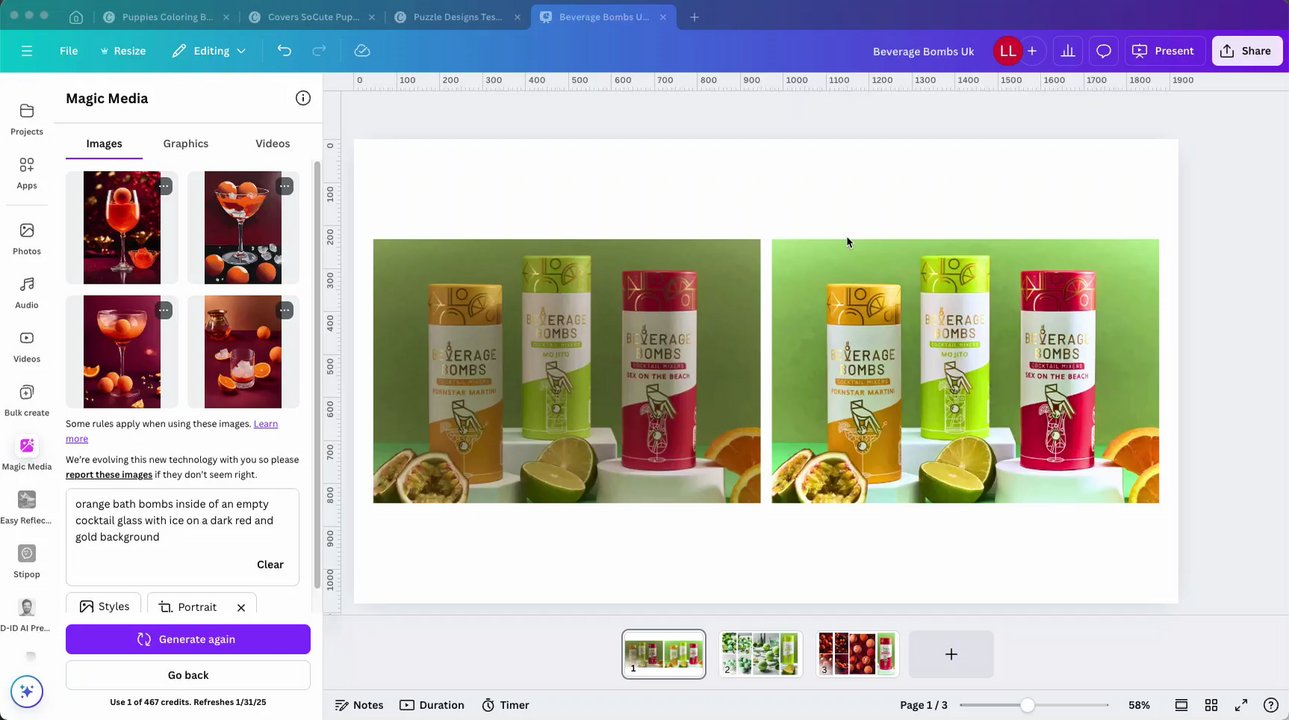Select page 2 thumbnail
The width and height of the screenshot is (1289, 720).
point(760,654)
